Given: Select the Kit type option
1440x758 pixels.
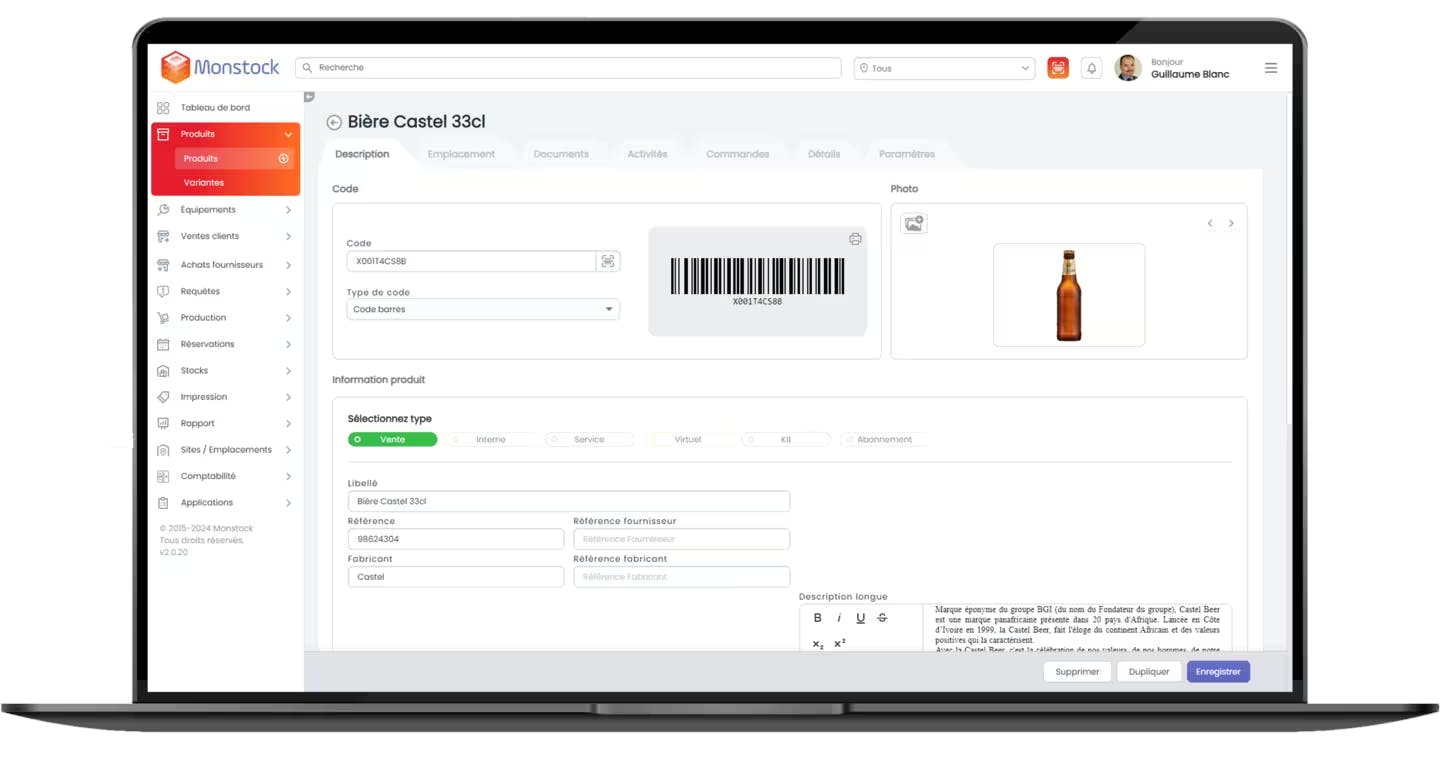Looking at the screenshot, I should tap(786, 439).
